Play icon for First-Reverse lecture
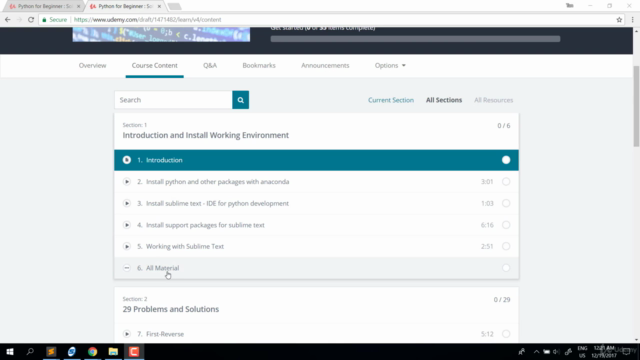 click(127, 334)
